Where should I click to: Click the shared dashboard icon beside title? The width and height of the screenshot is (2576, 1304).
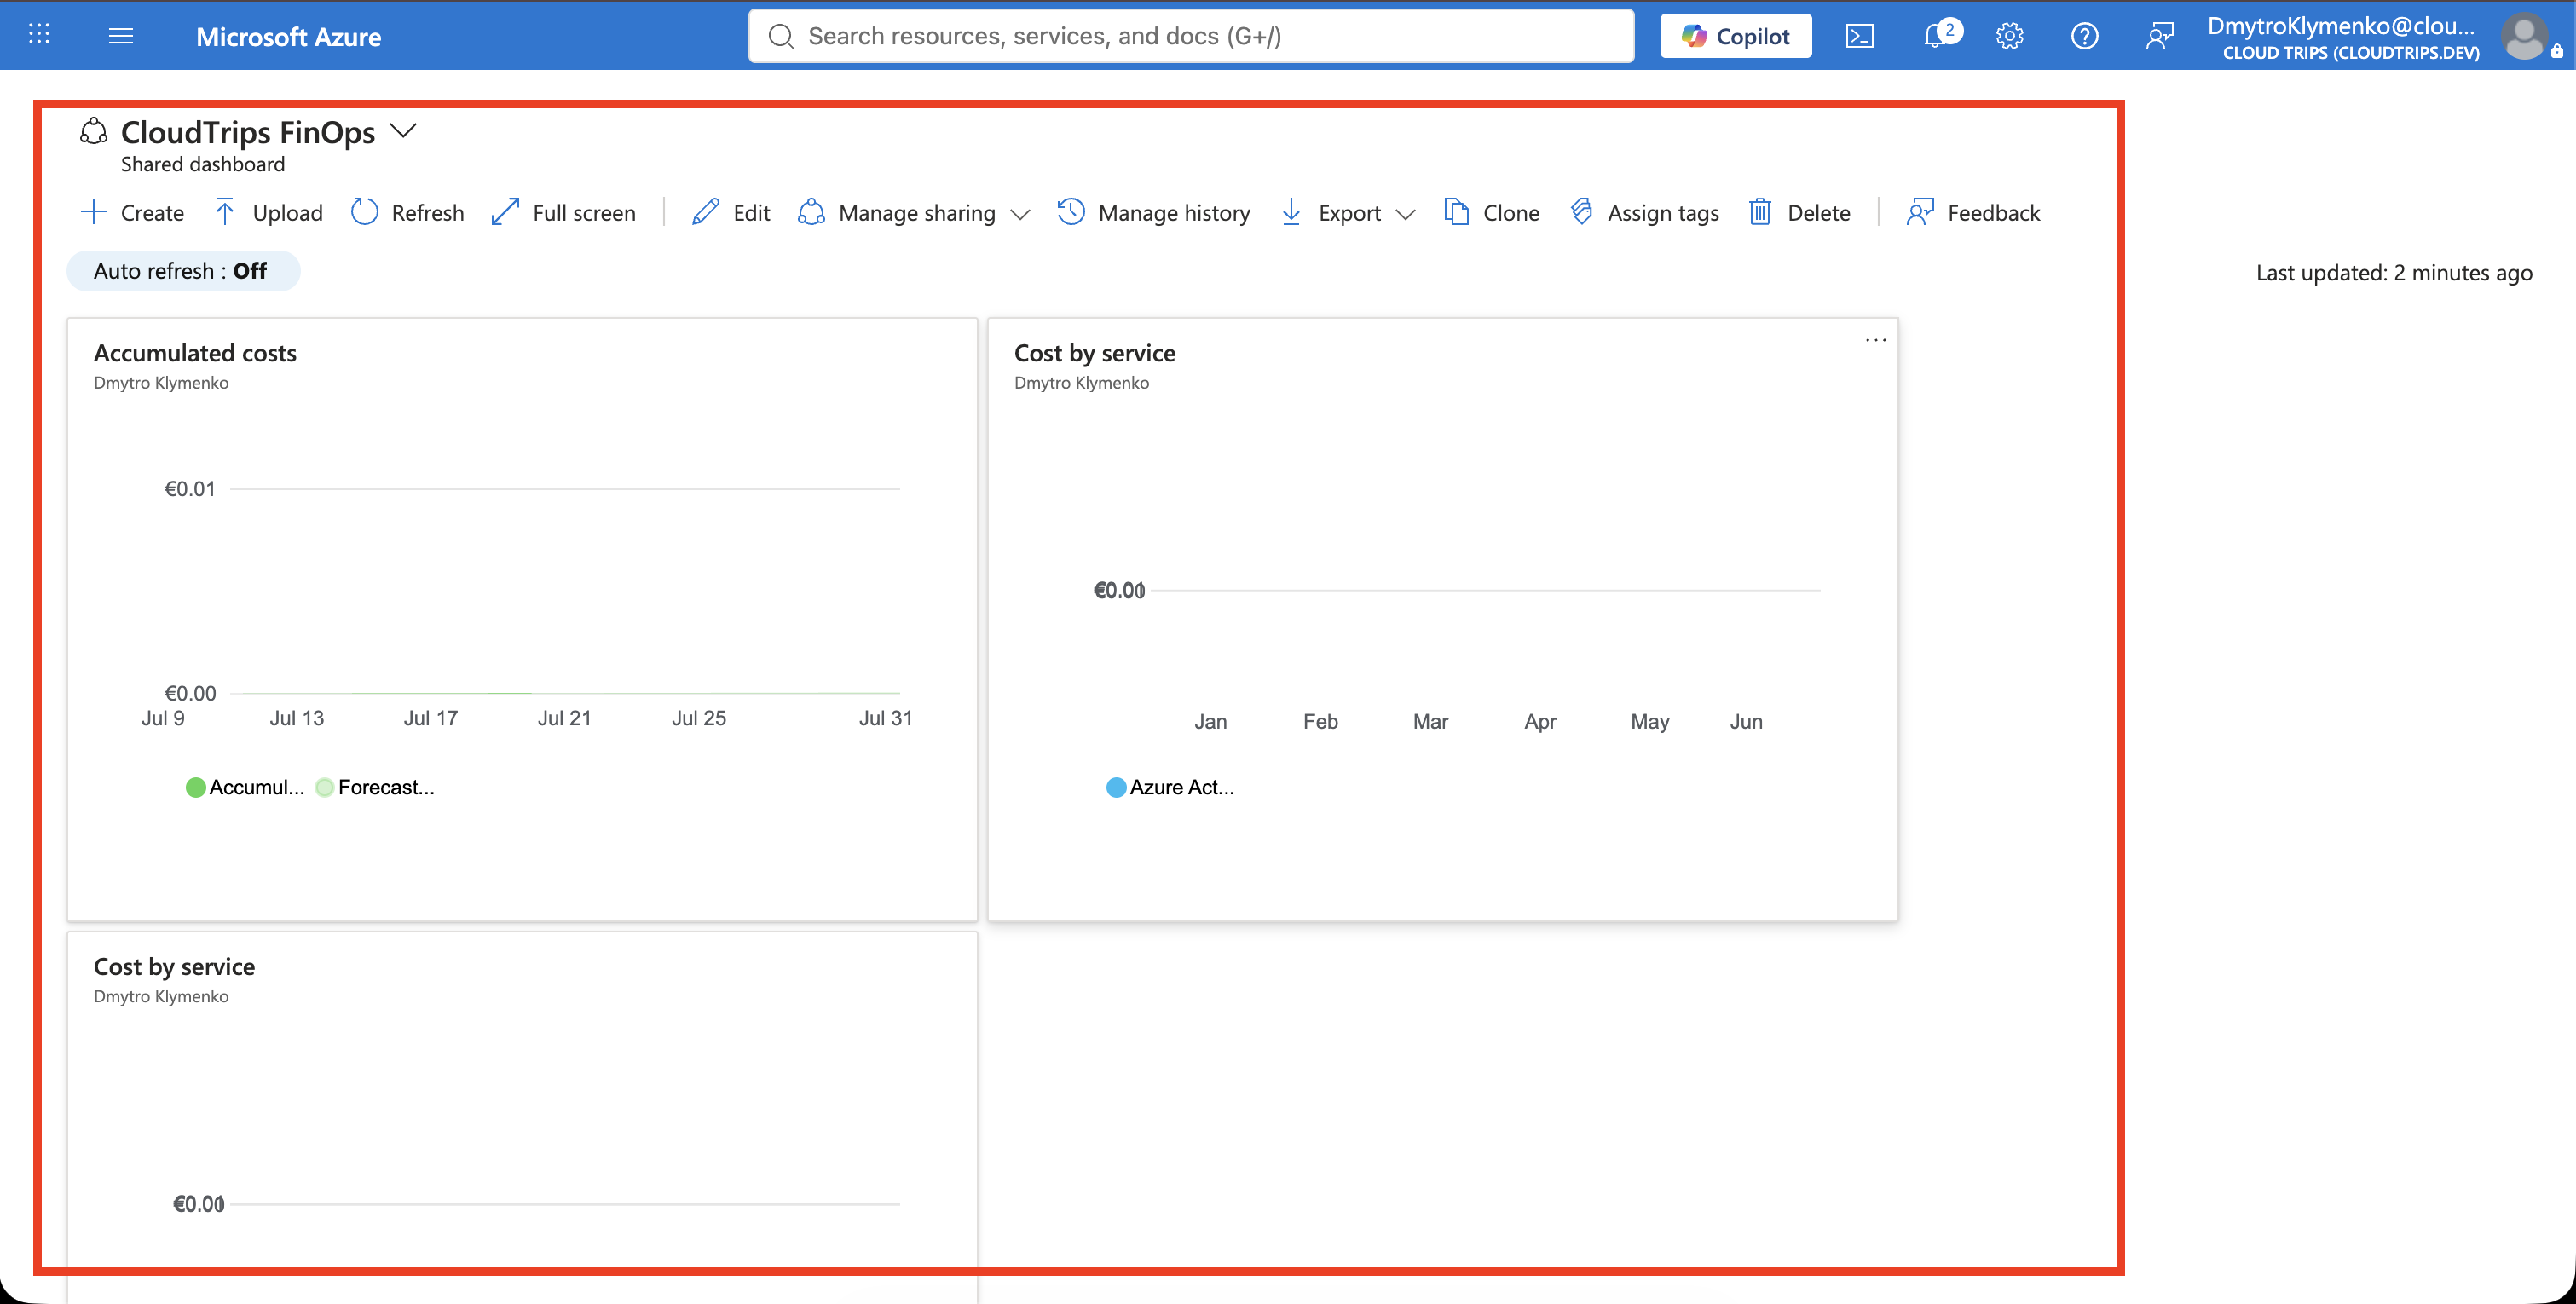pyautogui.click(x=93, y=131)
